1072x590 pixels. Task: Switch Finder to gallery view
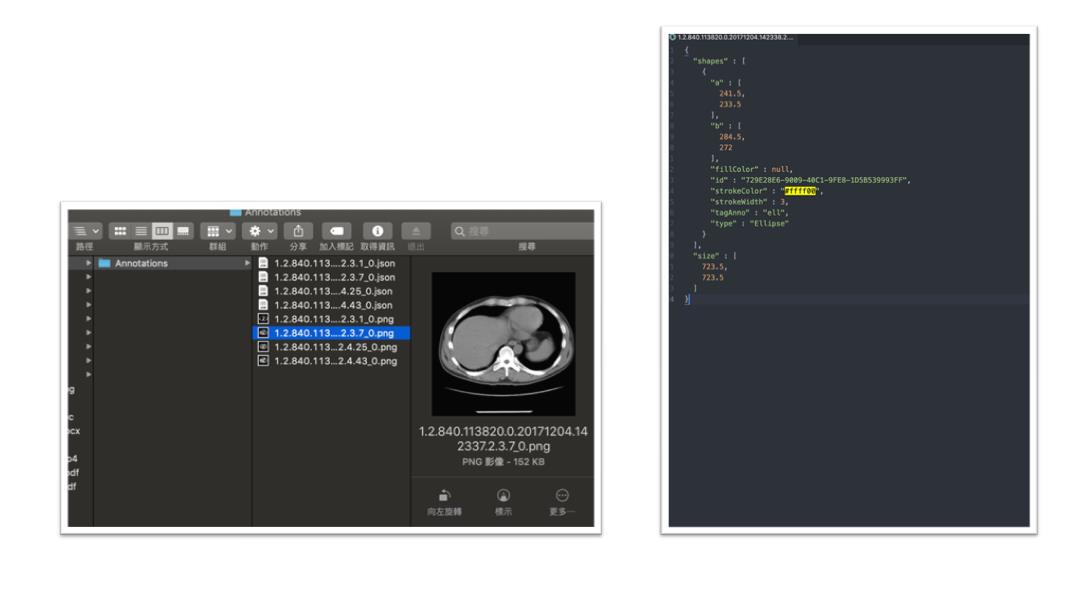point(183,231)
